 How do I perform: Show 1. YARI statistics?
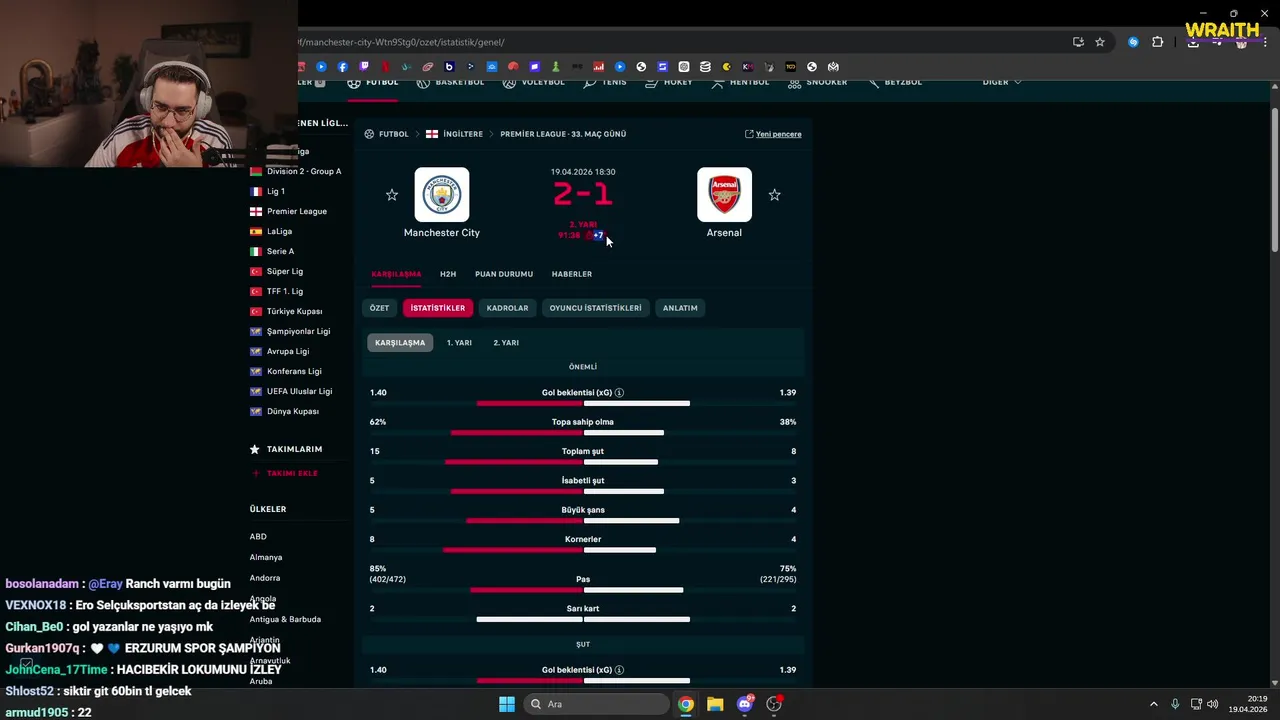[459, 343]
